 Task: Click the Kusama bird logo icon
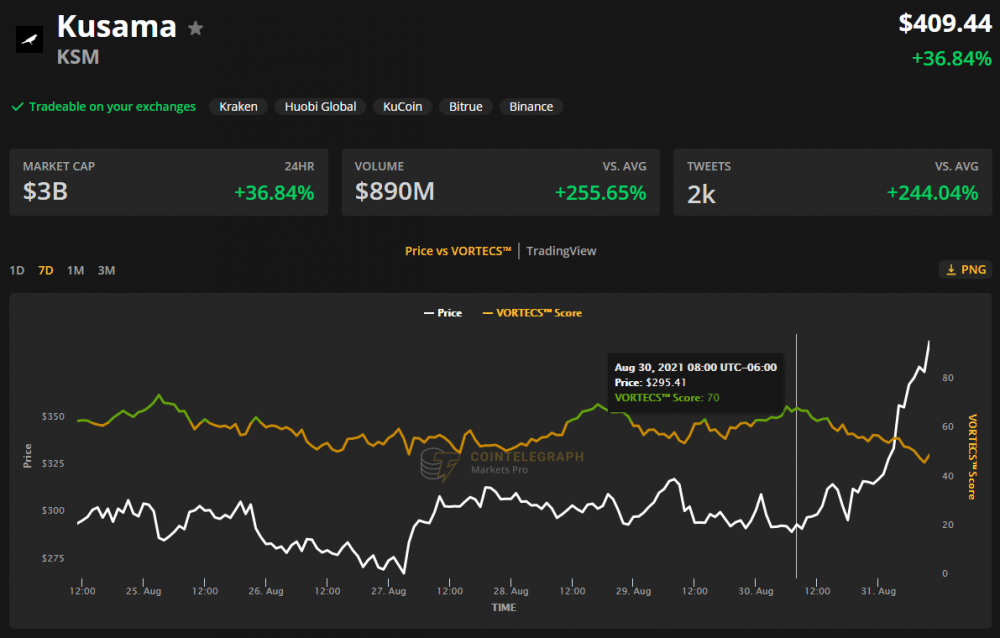pos(29,40)
